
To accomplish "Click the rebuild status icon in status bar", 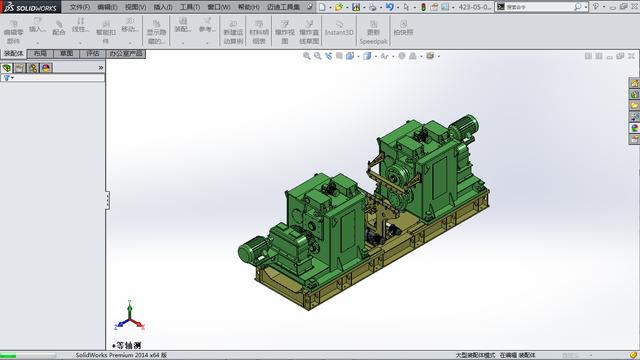I will point(633,356).
